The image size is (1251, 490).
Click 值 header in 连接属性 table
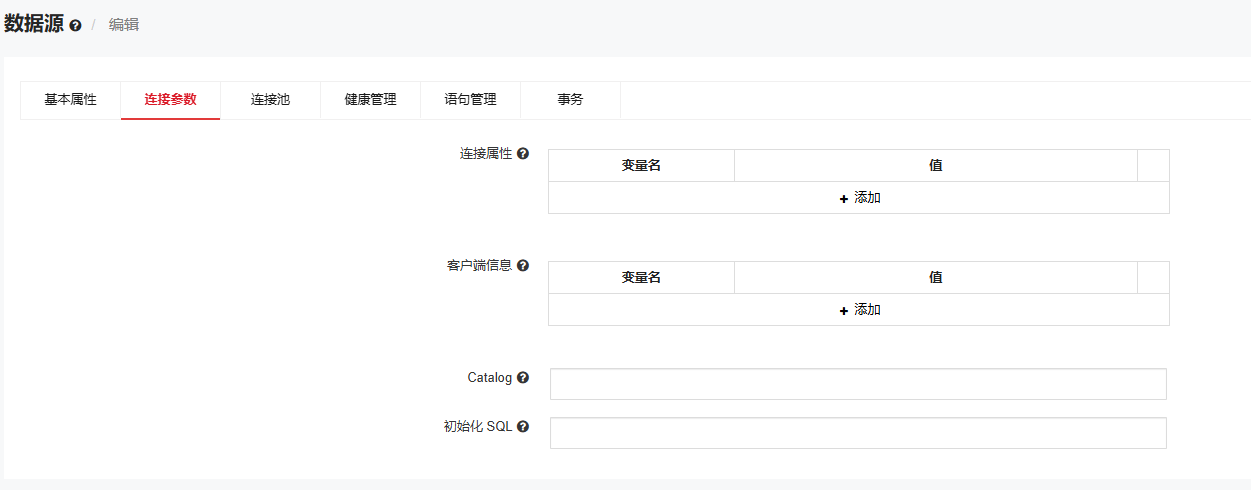935,166
